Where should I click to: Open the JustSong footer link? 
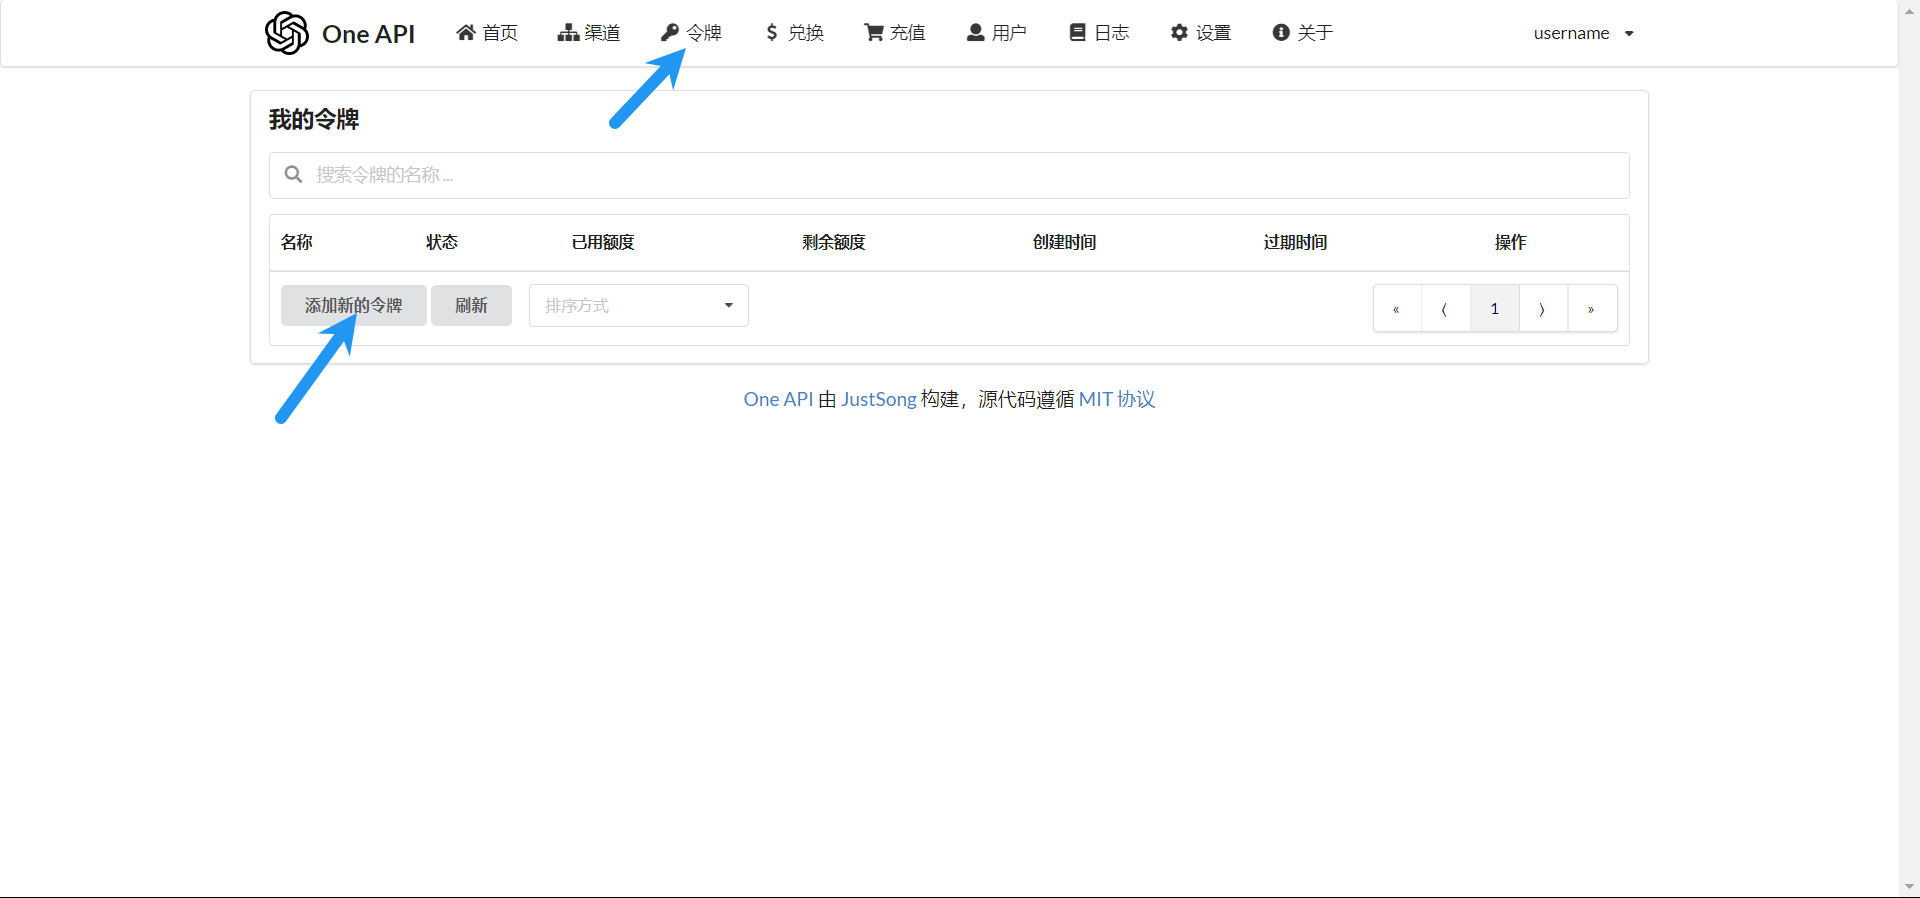tap(878, 399)
